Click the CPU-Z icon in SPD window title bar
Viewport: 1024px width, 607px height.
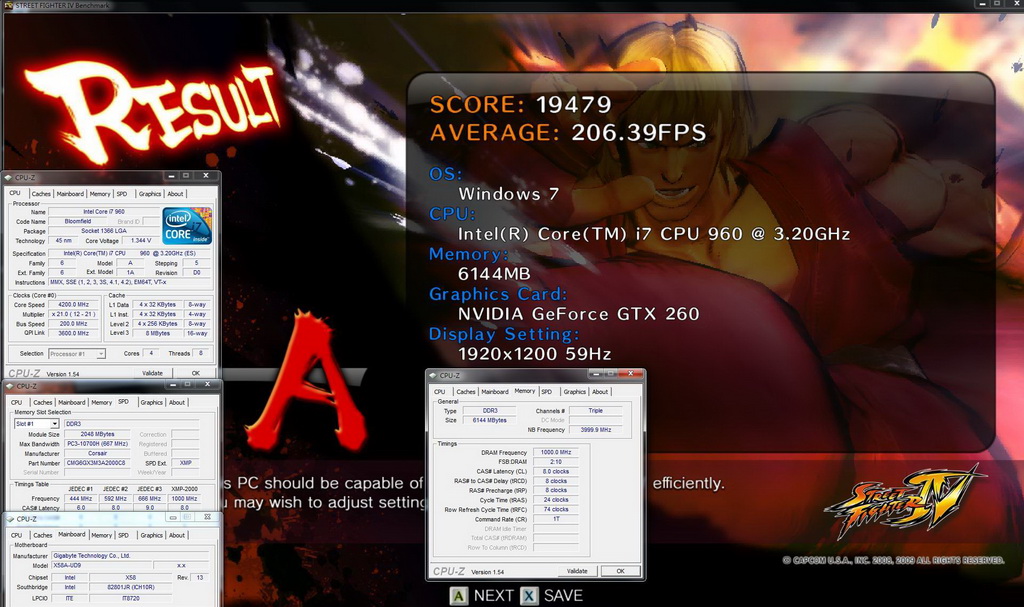pyautogui.click(x=9, y=386)
